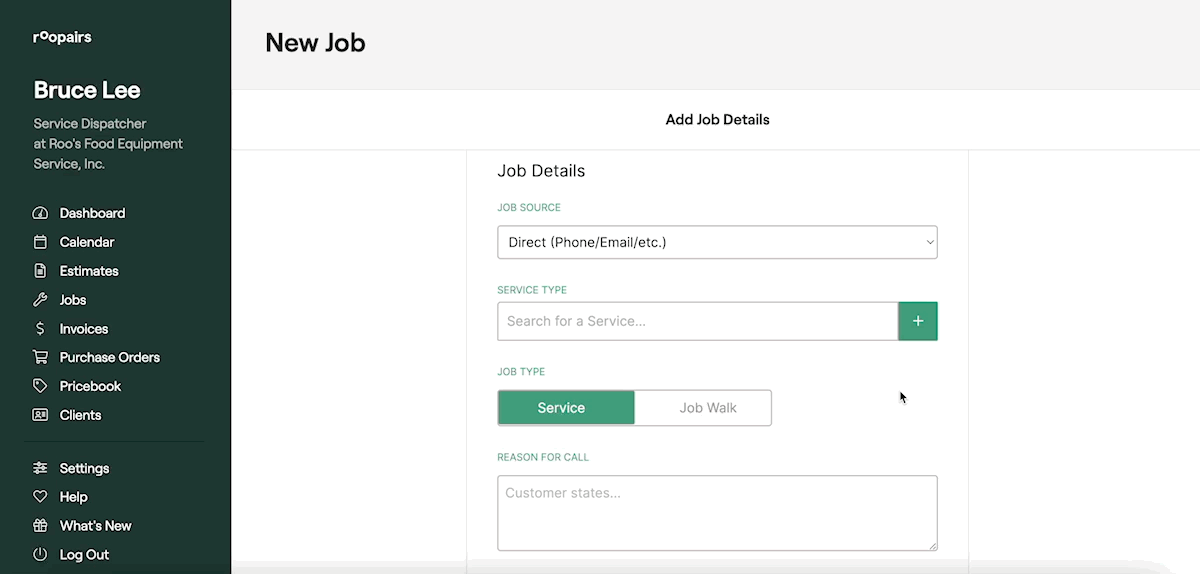Viewport: 1200px width, 574px height.
Task: Click the Jobs wrench icon
Action: pyautogui.click(x=40, y=300)
